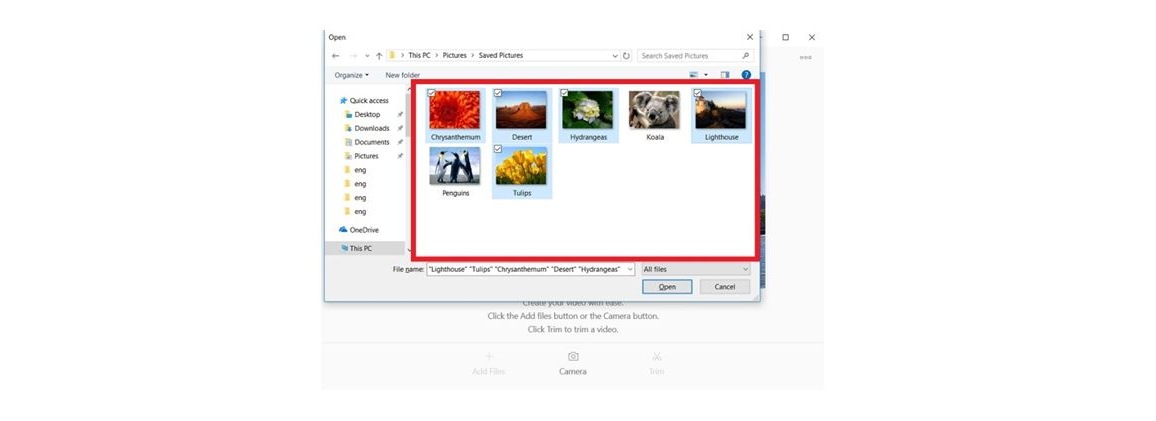
Task: Select the Desert thumbnail
Action: [x=521, y=110]
